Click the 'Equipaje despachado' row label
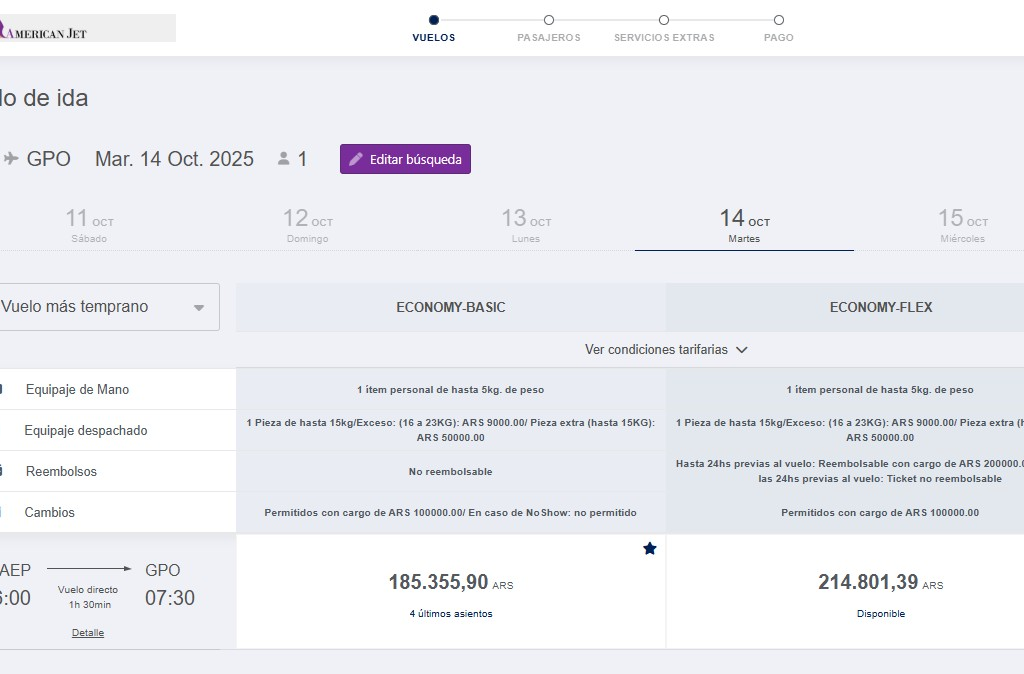The width and height of the screenshot is (1024, 674). pos(86,430)
